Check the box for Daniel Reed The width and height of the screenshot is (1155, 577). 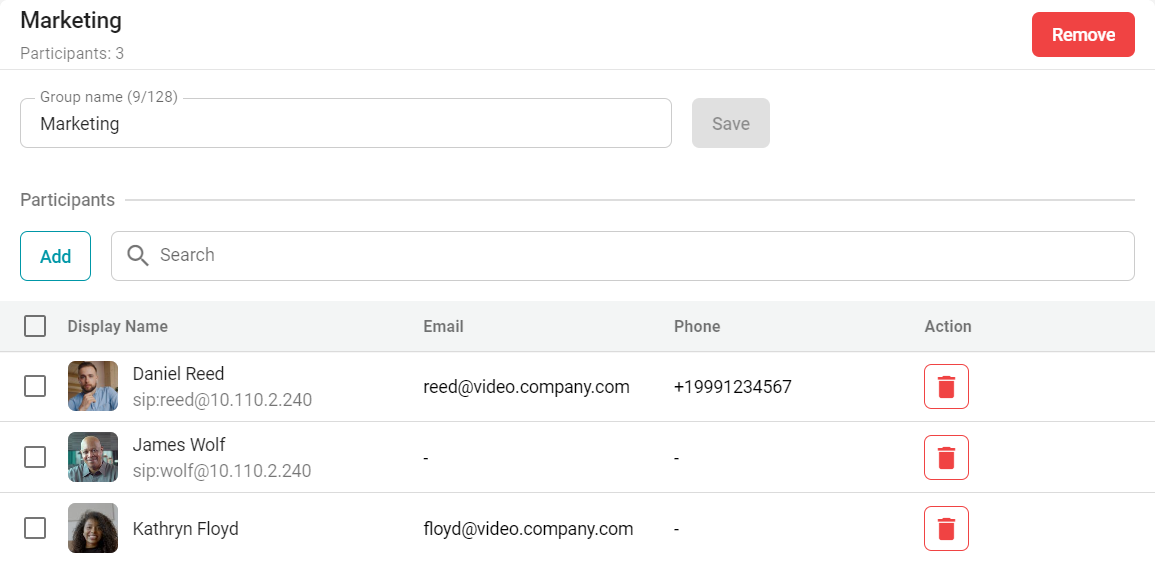tap(35, 386)
